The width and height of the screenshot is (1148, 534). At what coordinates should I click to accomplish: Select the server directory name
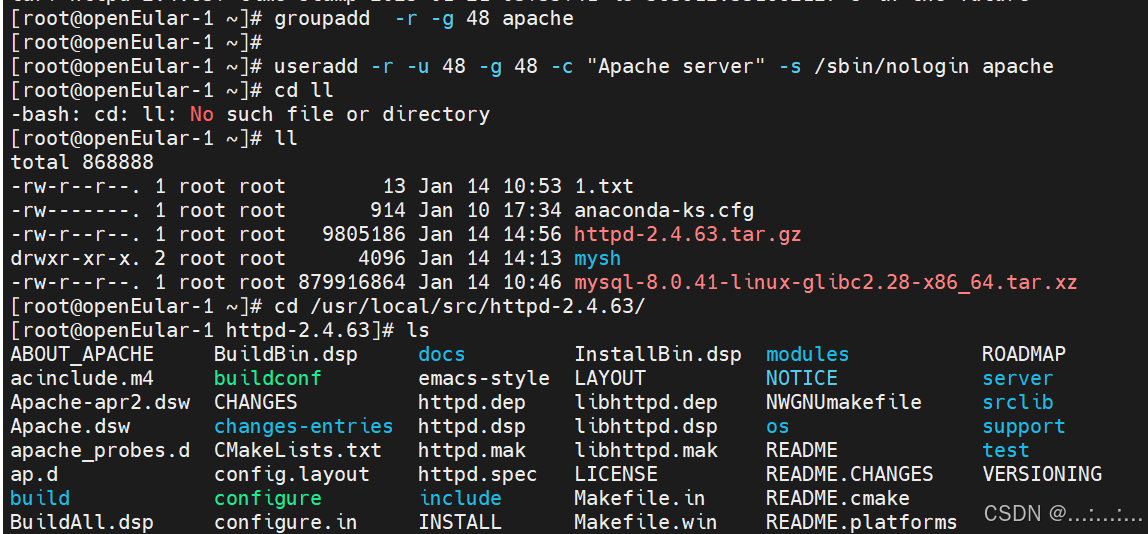(1018, 378)
